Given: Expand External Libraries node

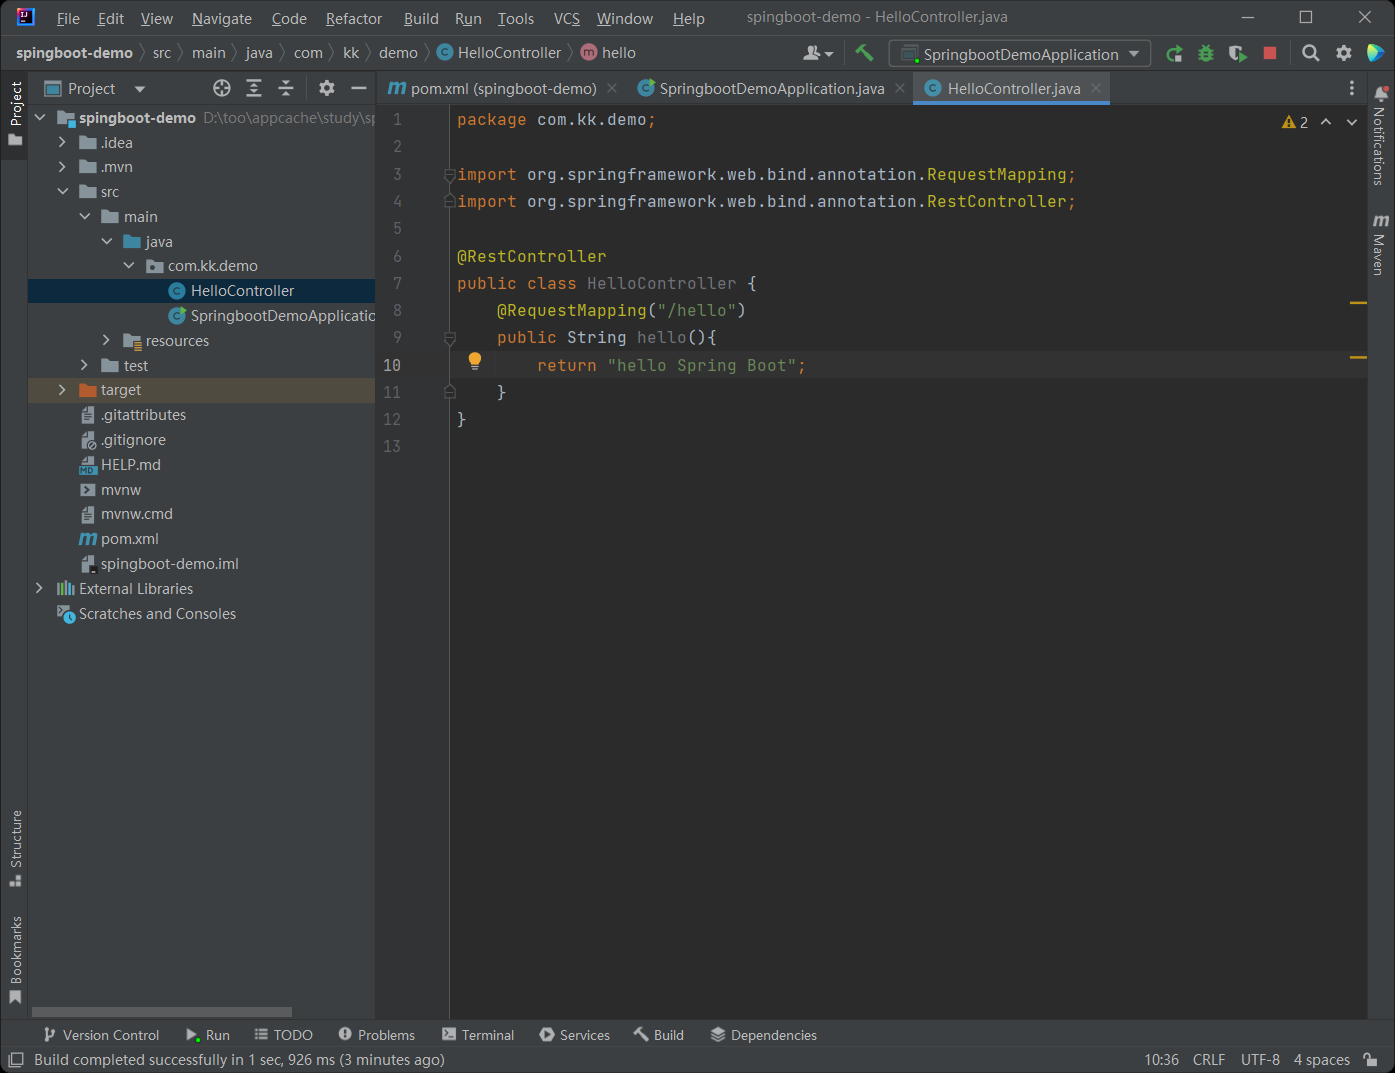Looking at the screenshot, I should 39,589.
